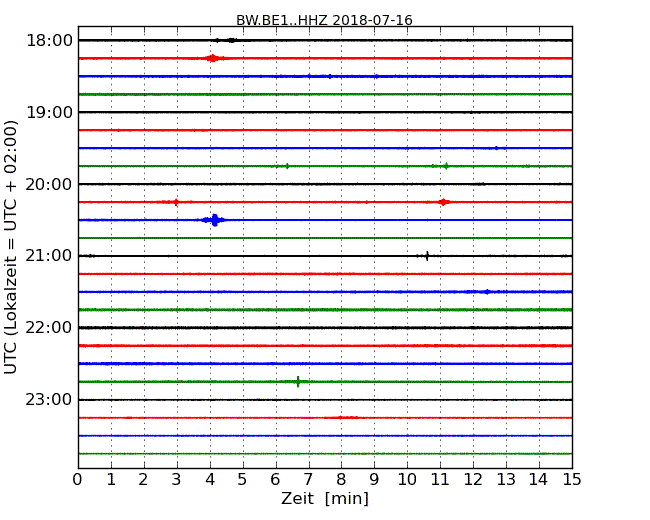
Task: Click x-axis tick label 14
Action: [539, 480]
